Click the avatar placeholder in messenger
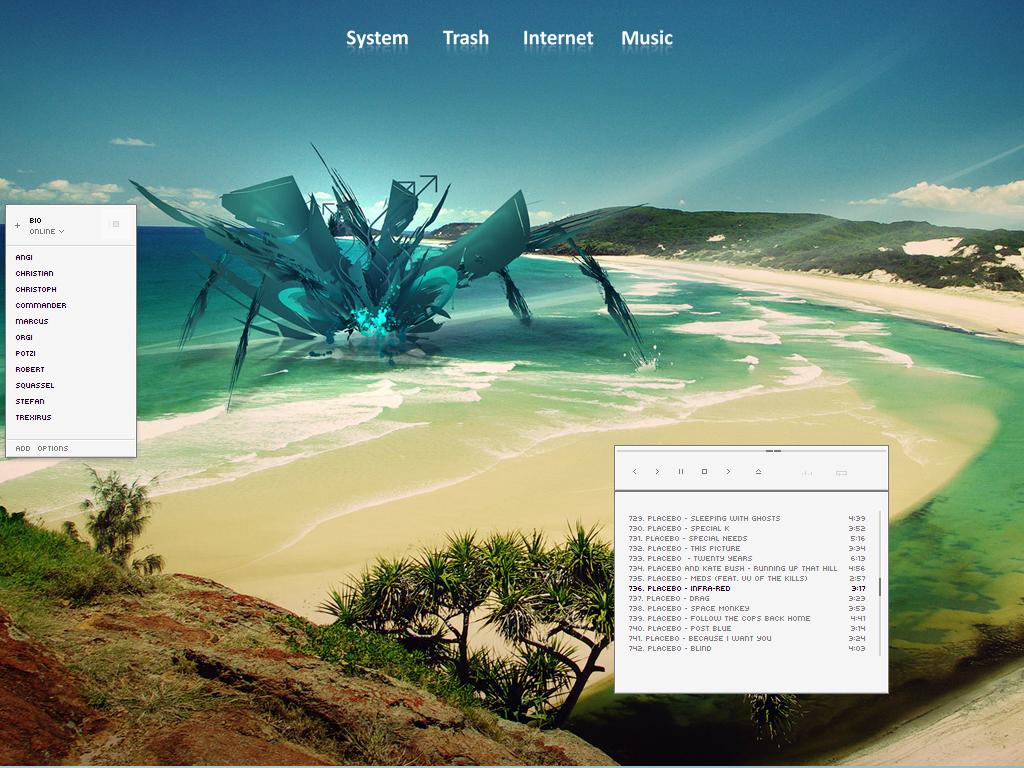Screen dimensions: 1024x768 tap(116, 224)
